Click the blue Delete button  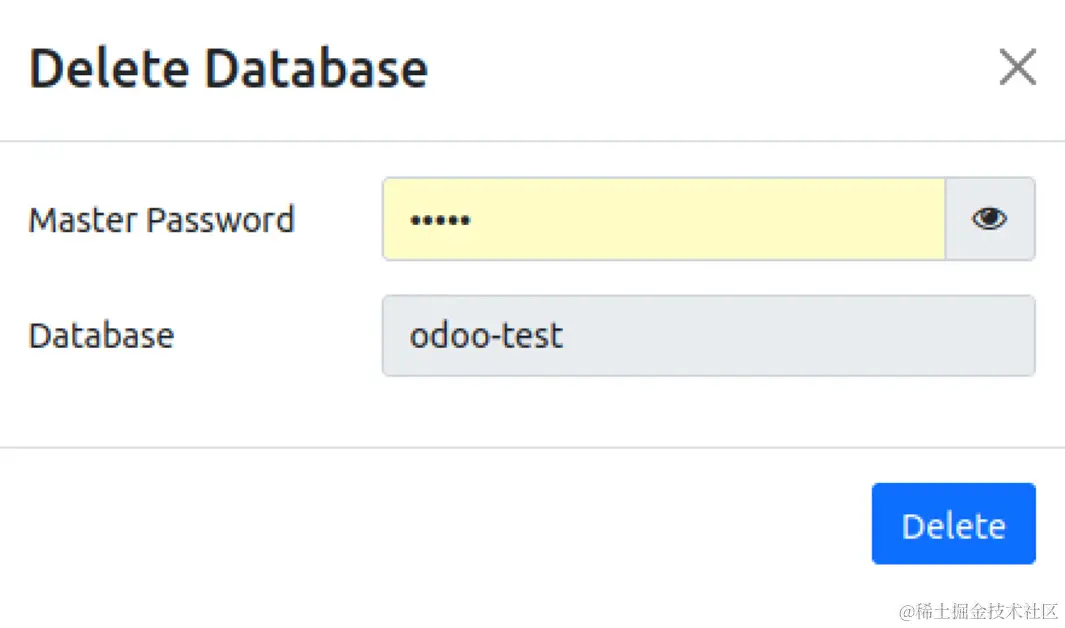[953, 524]
